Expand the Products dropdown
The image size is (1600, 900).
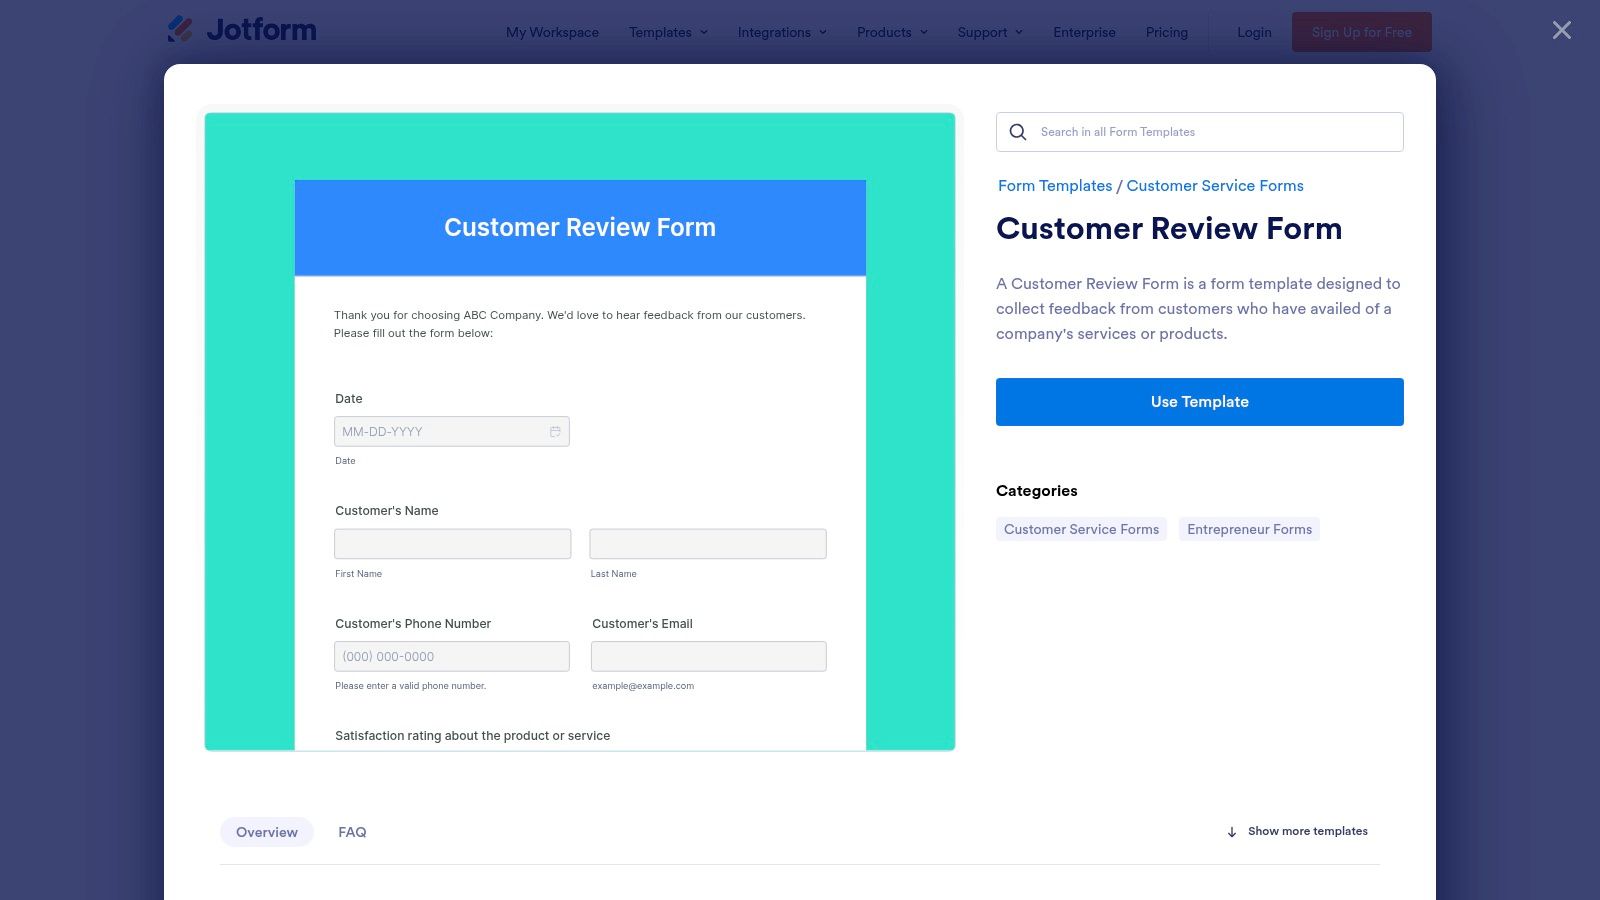884,32
